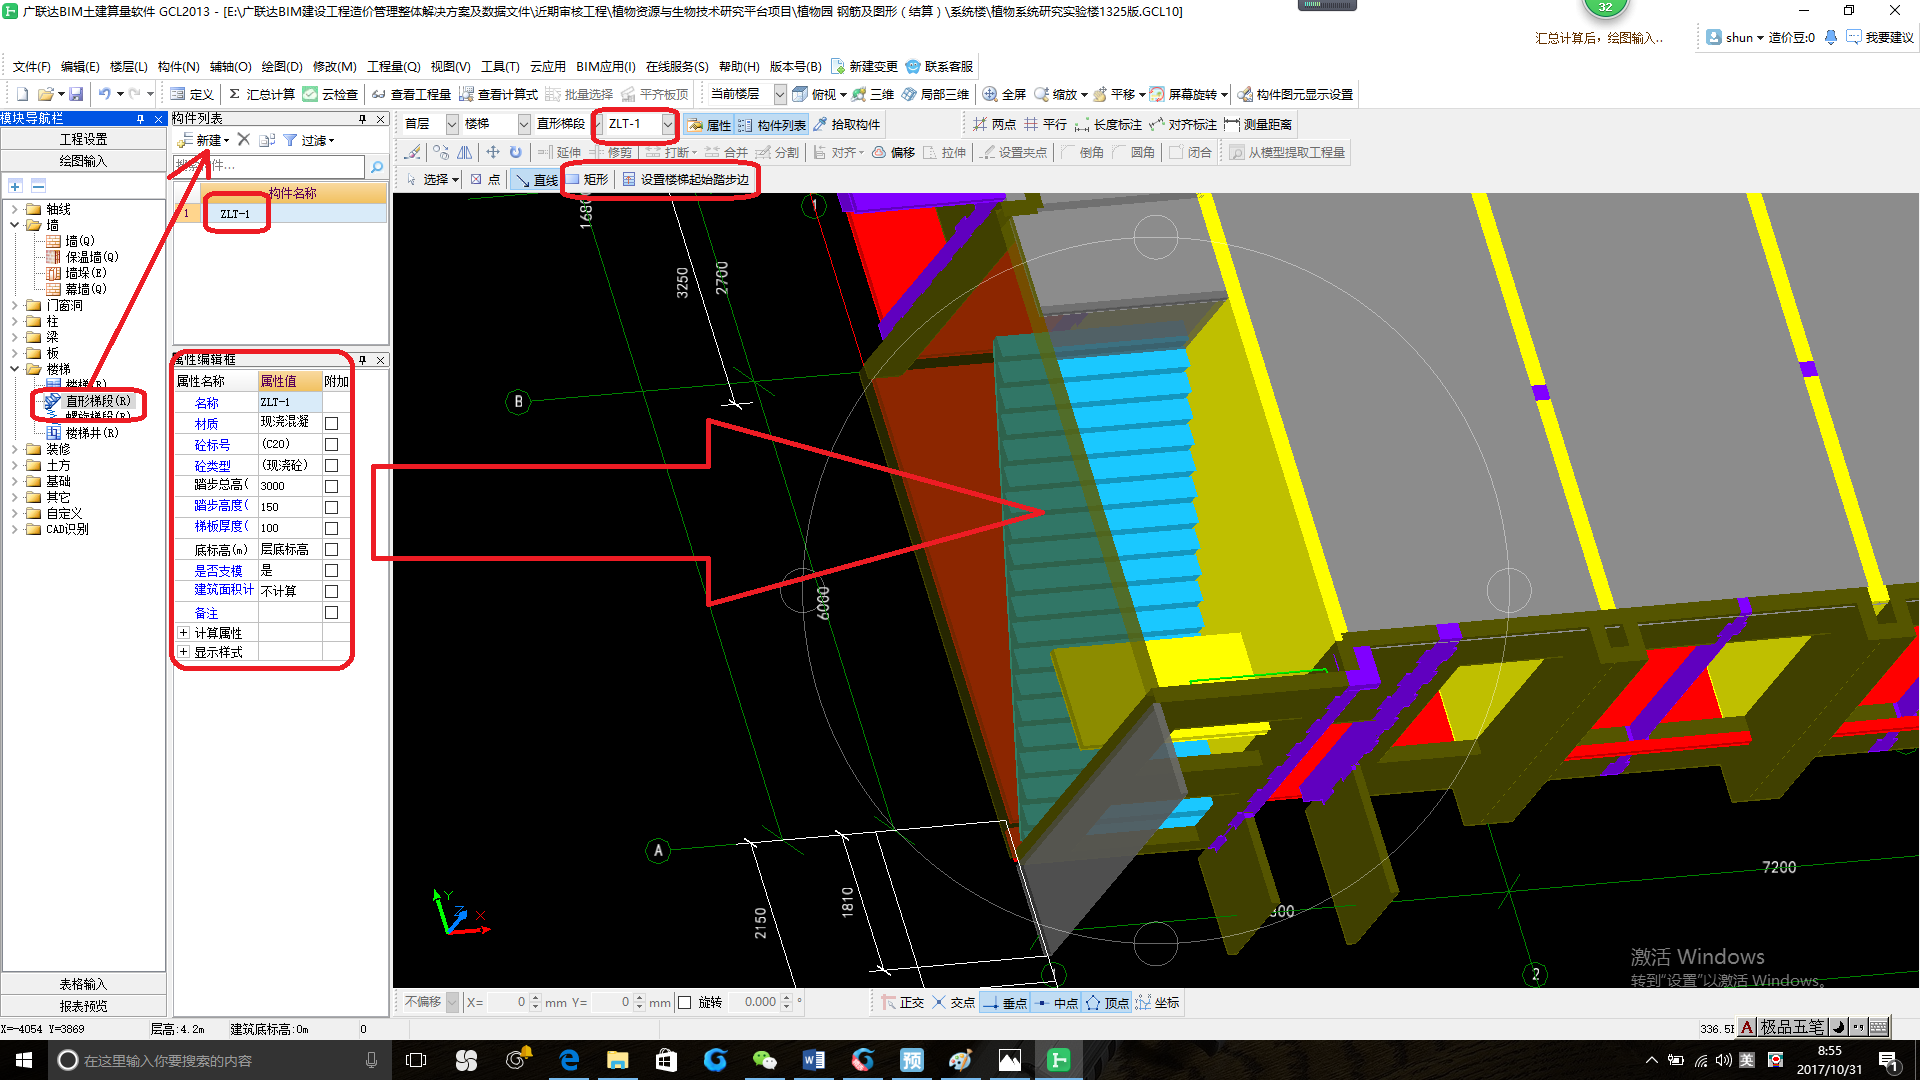The width and height of the screenshot is (1920, 1080).
Task: Select the 拾取构件 pick component tool
Action: [847, 125]
